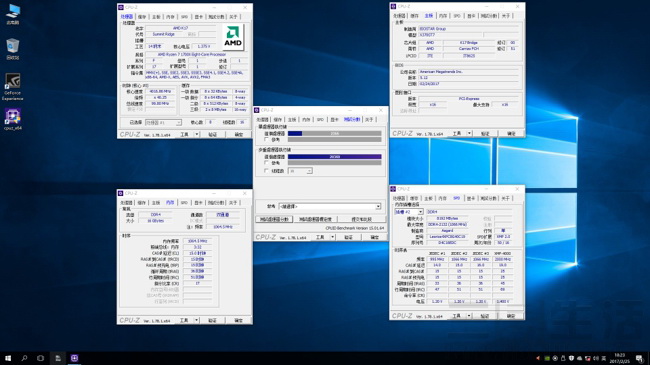The height and width of the screenshot is (365, 650).
Task: Switch to the 处理器 (CPU) tab in the benchmark window
Action: [x=262, y=119]
